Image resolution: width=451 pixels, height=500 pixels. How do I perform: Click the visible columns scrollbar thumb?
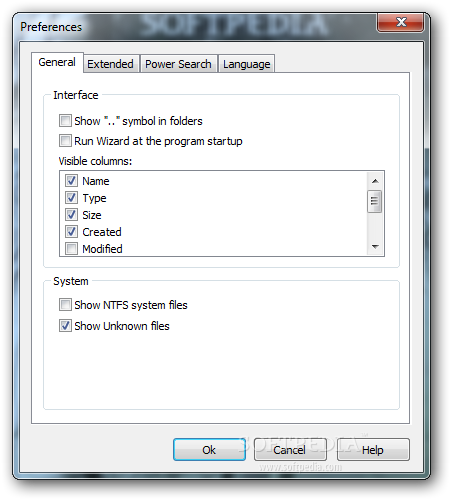click(x=375, y=201)
